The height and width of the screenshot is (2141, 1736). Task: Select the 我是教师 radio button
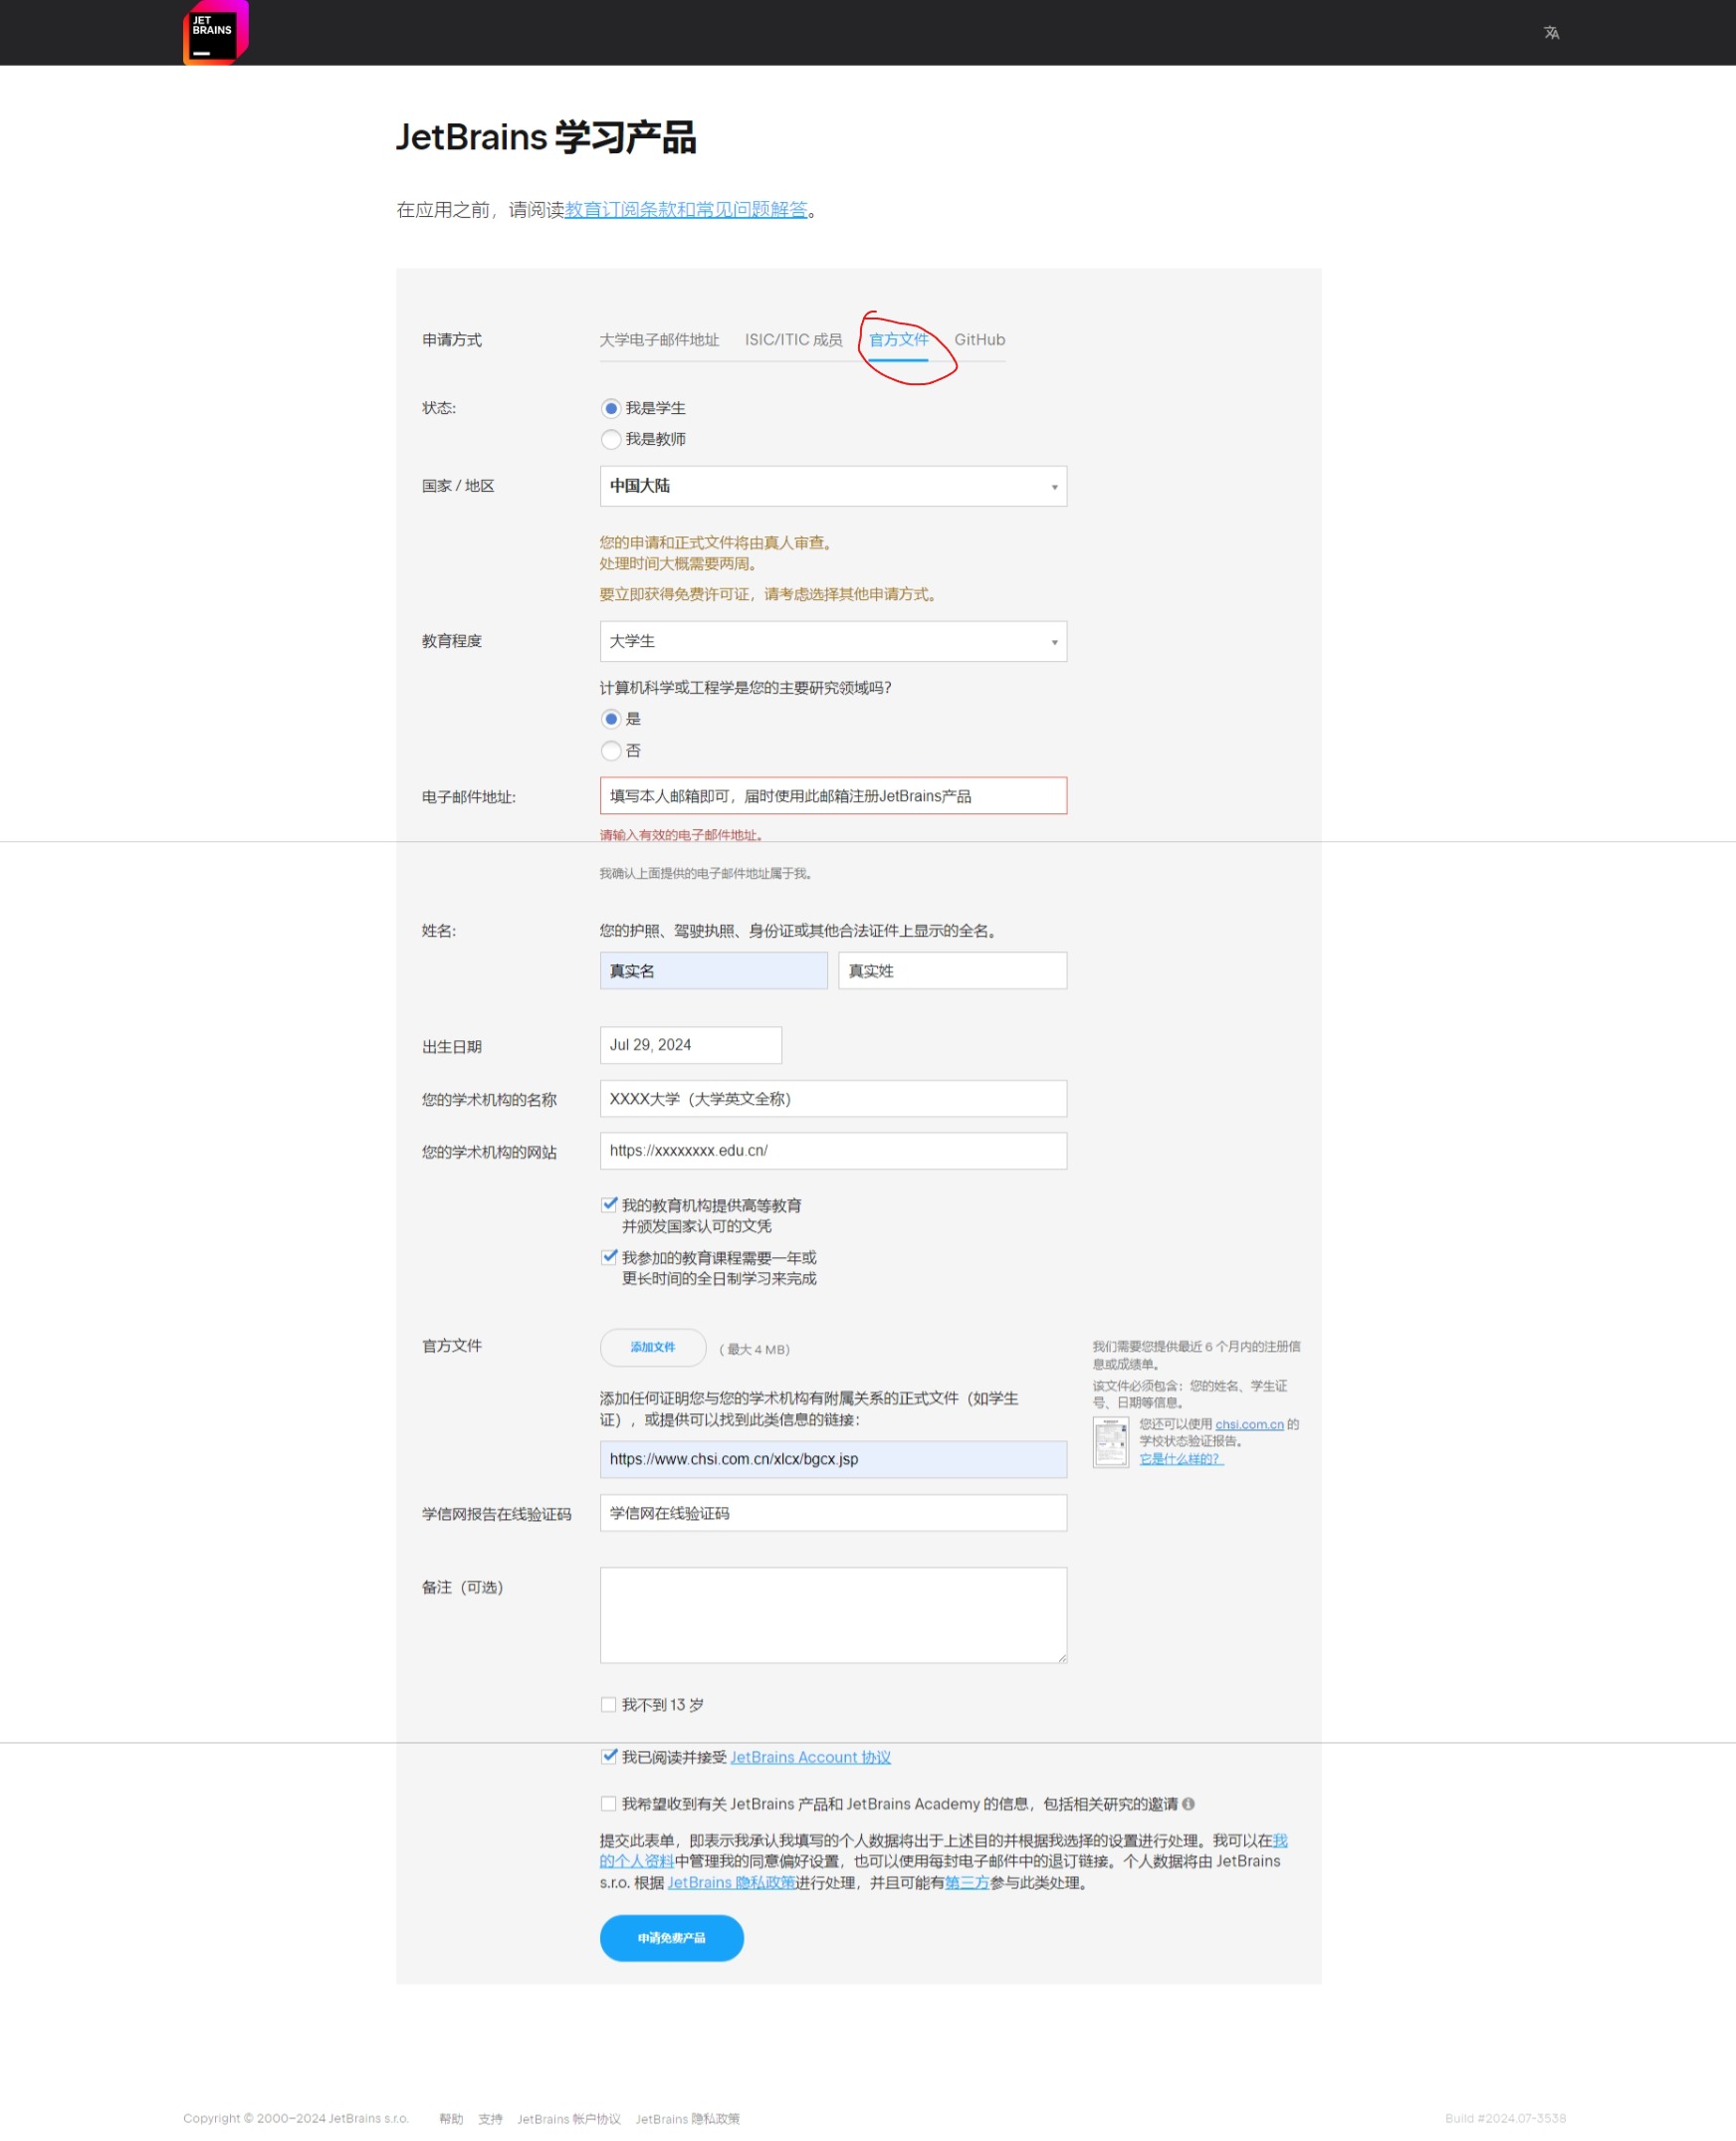(x=611, y=439)
